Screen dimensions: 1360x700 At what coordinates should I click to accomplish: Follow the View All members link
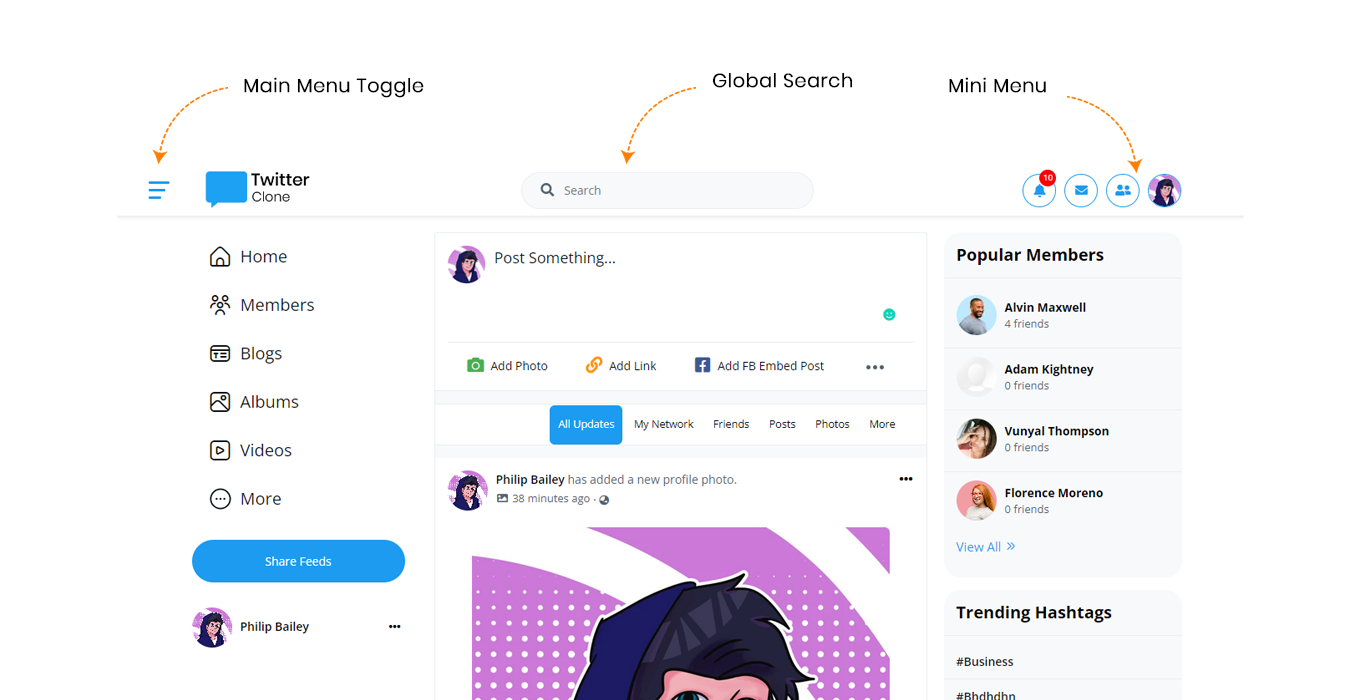[985, 547]
